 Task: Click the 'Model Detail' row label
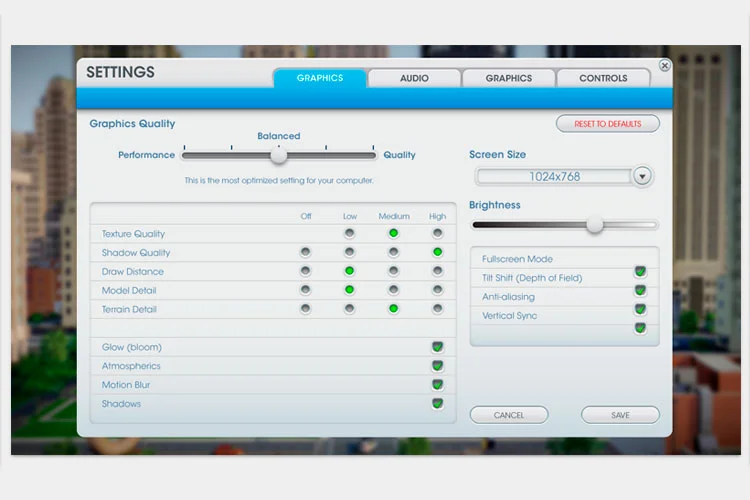129,290
